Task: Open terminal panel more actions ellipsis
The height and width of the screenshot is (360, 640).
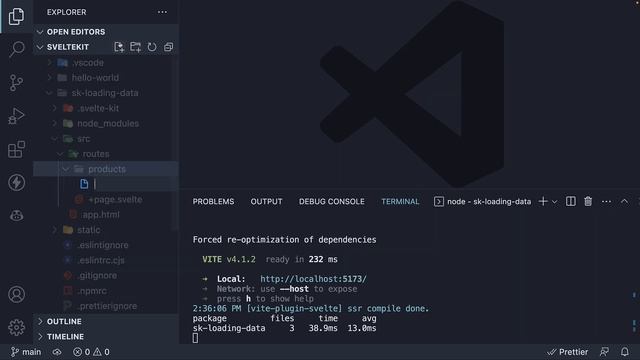Action: coord(606,202)
